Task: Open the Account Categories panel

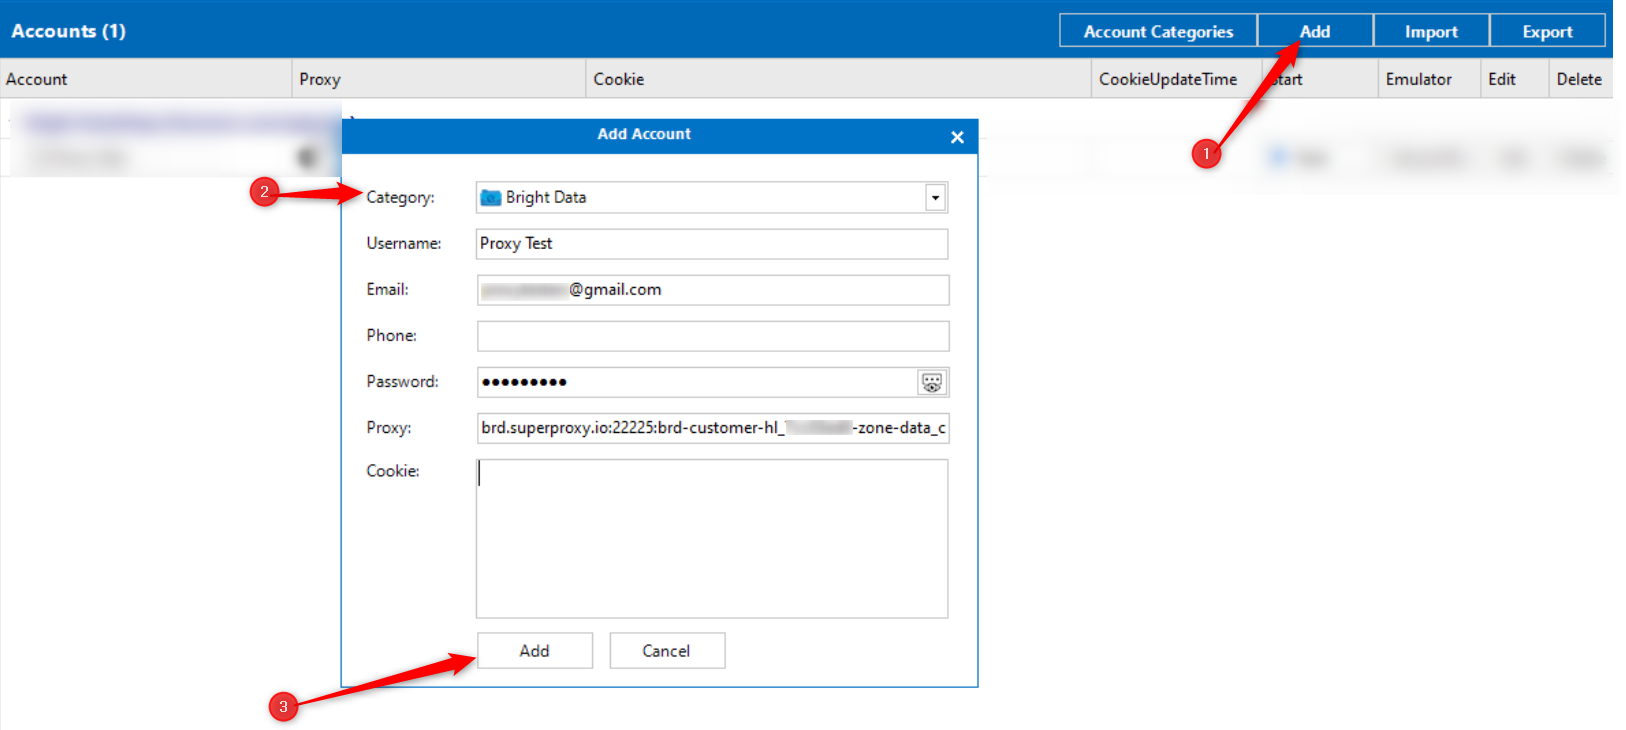Action: (x=1158, y=31)
